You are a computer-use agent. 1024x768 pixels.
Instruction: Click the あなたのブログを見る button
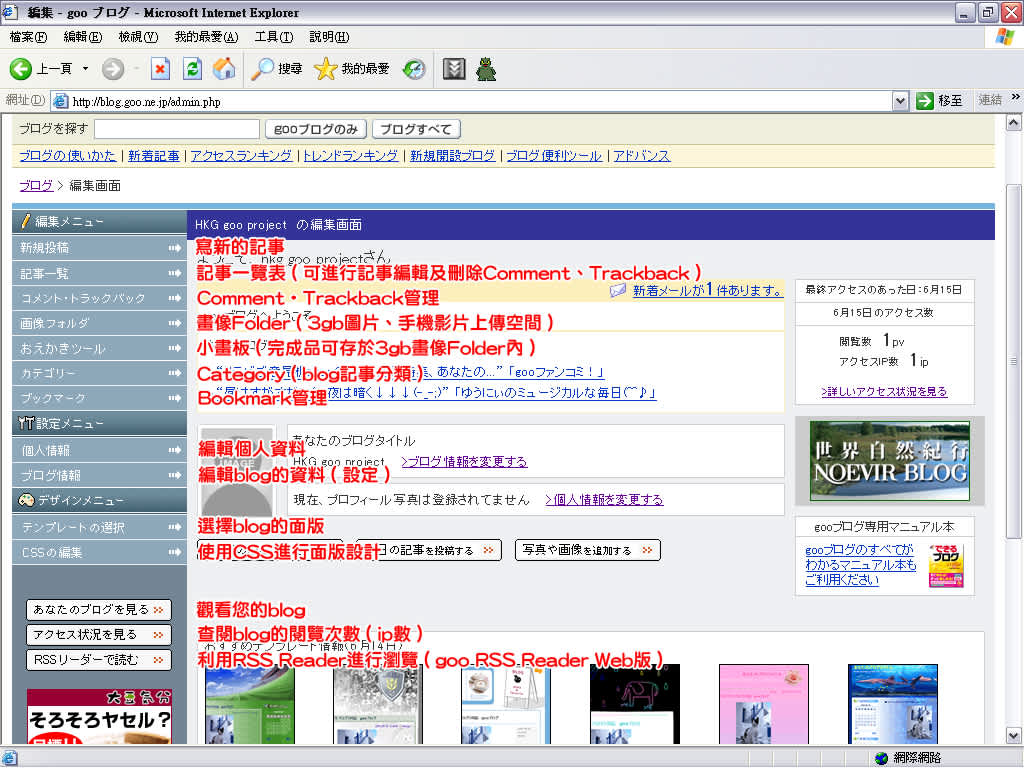[x=98, y=609]
